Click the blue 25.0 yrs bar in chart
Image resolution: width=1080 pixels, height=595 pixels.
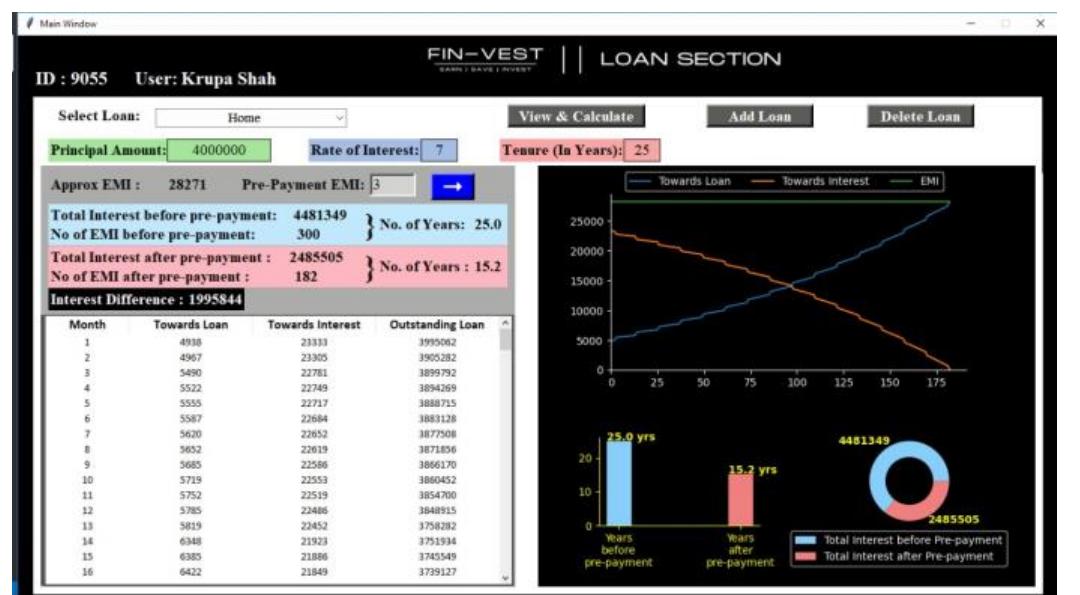(x=619, y=482)
